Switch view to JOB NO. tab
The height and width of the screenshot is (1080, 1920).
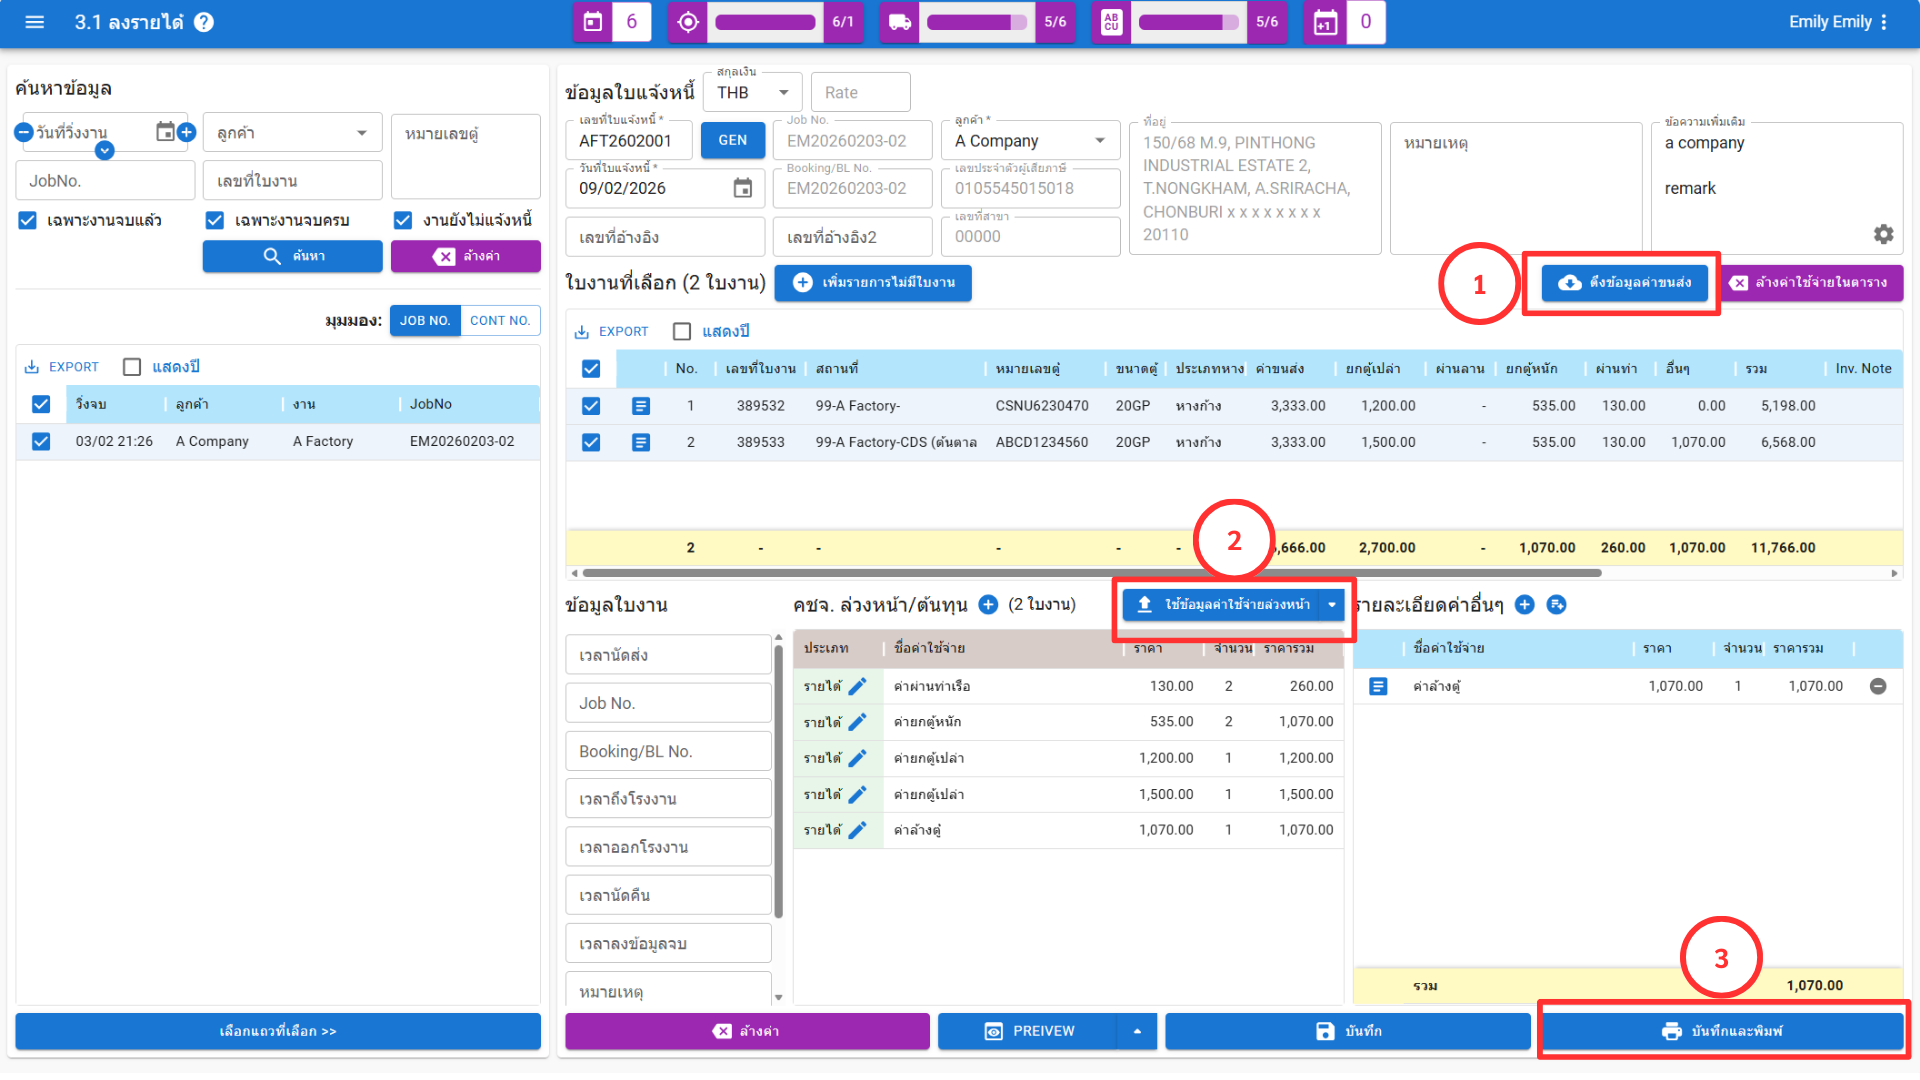pos(425,321)
